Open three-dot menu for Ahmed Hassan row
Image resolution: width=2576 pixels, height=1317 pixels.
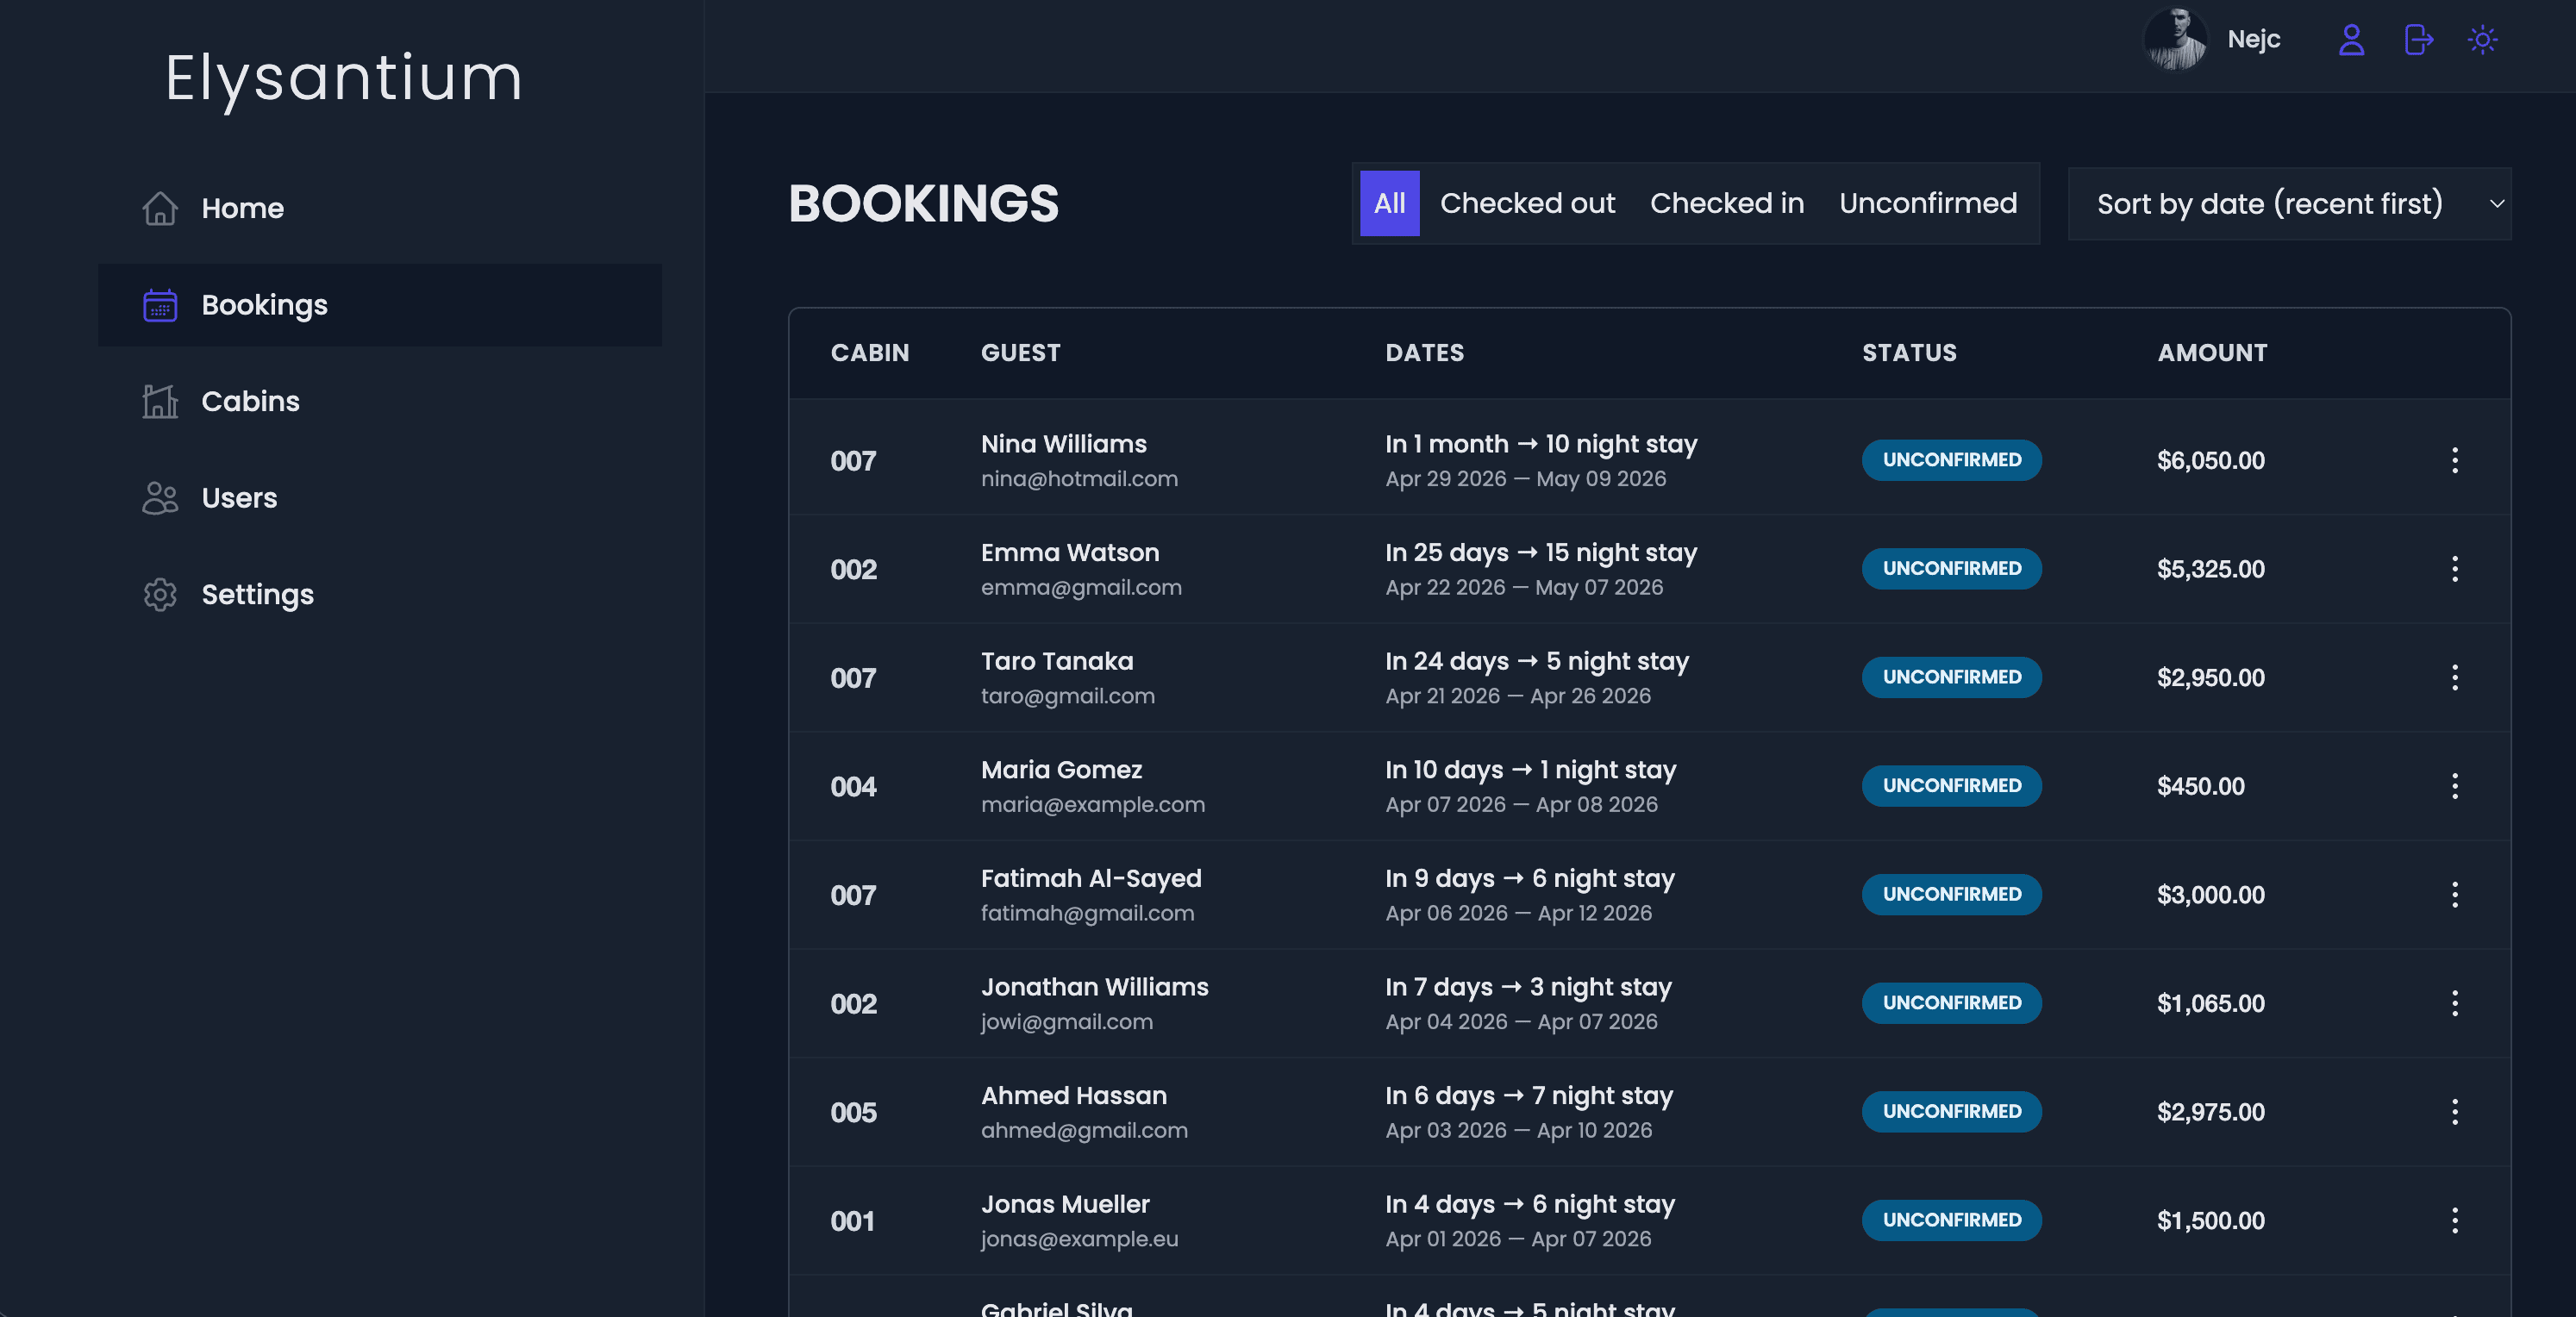pyautogui.click(x=2454, y=1111)
